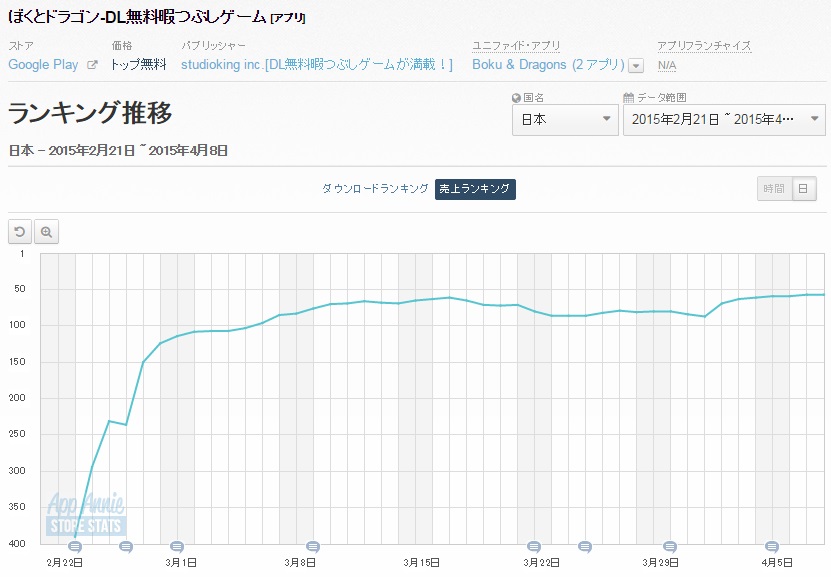Image resolution: width=831 pixels, height=577 pixels.
Task: Select the 売上ランキング tab
Action: [475, 189]
